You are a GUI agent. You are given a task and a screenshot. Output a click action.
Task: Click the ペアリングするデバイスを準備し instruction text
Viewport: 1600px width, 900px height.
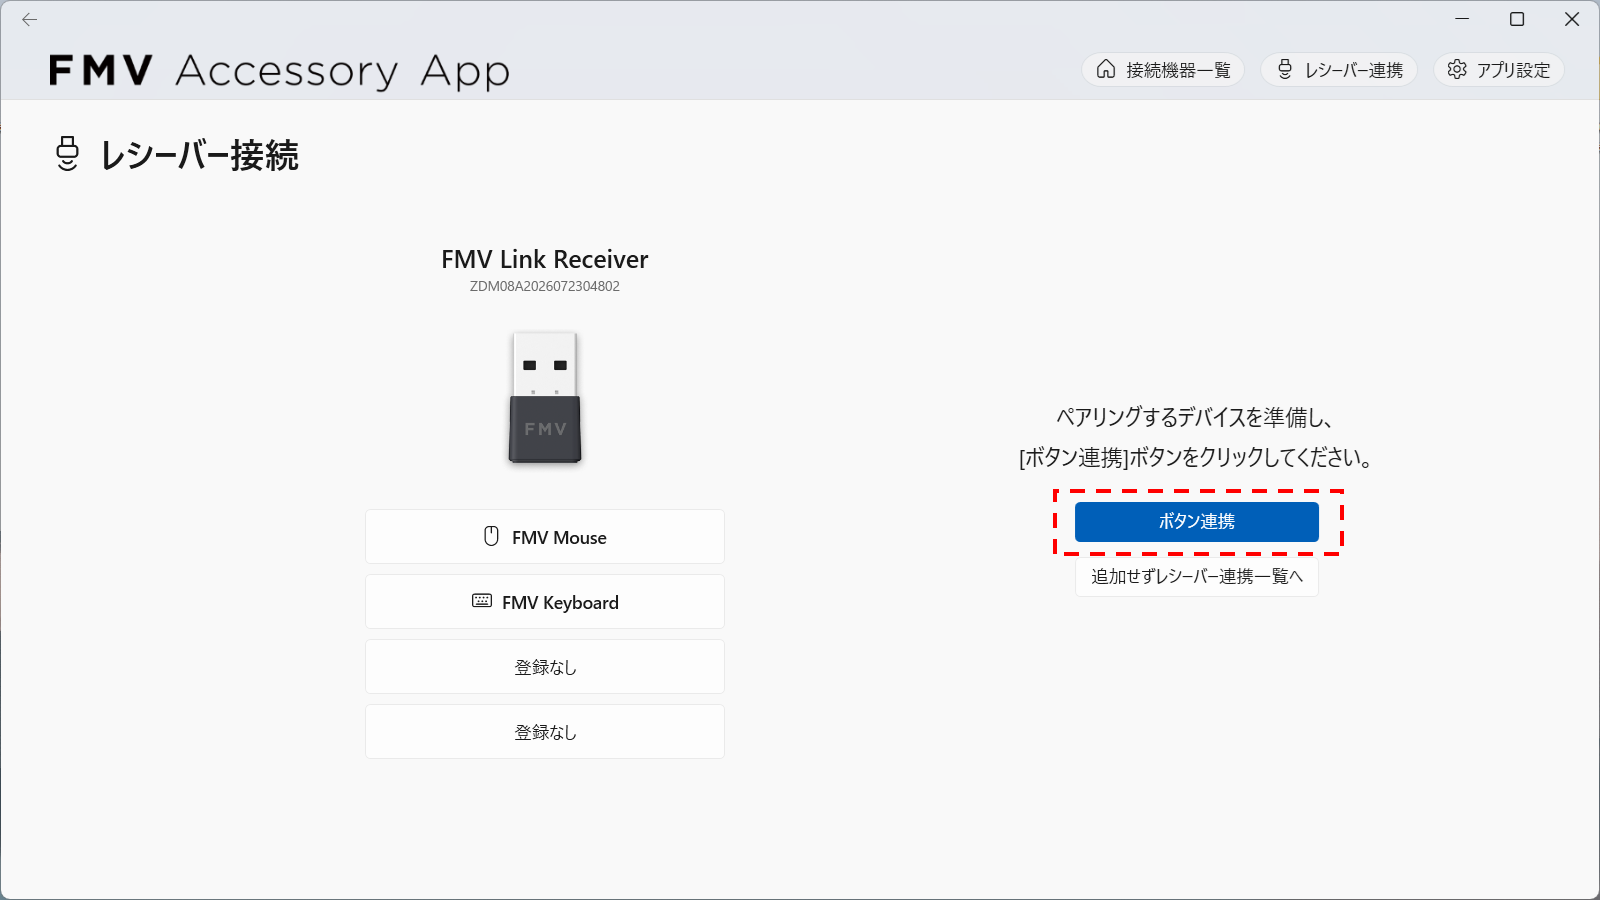(1196, 418)
